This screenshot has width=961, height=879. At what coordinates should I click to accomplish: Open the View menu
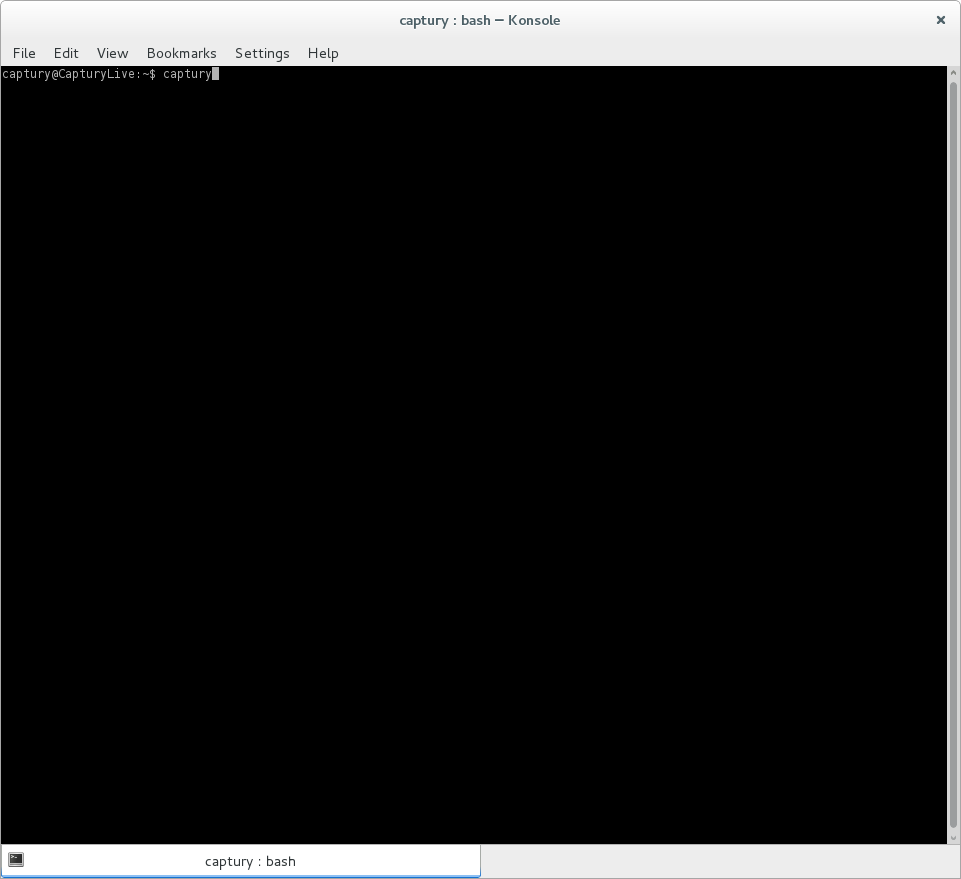[x=112, y=53]
